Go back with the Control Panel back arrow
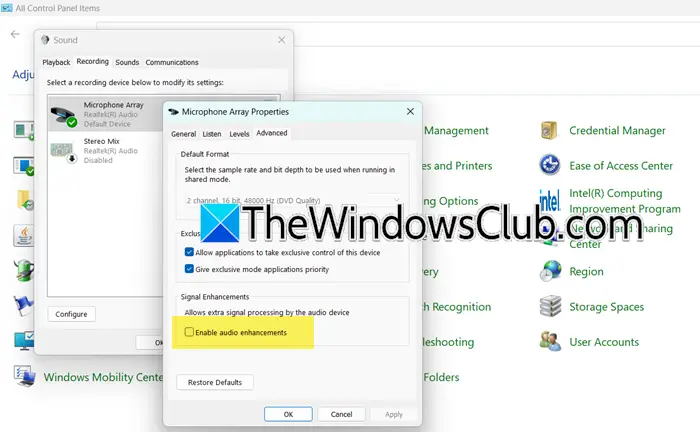The width and height of the screenshot is (700, 432). (15, 34)
